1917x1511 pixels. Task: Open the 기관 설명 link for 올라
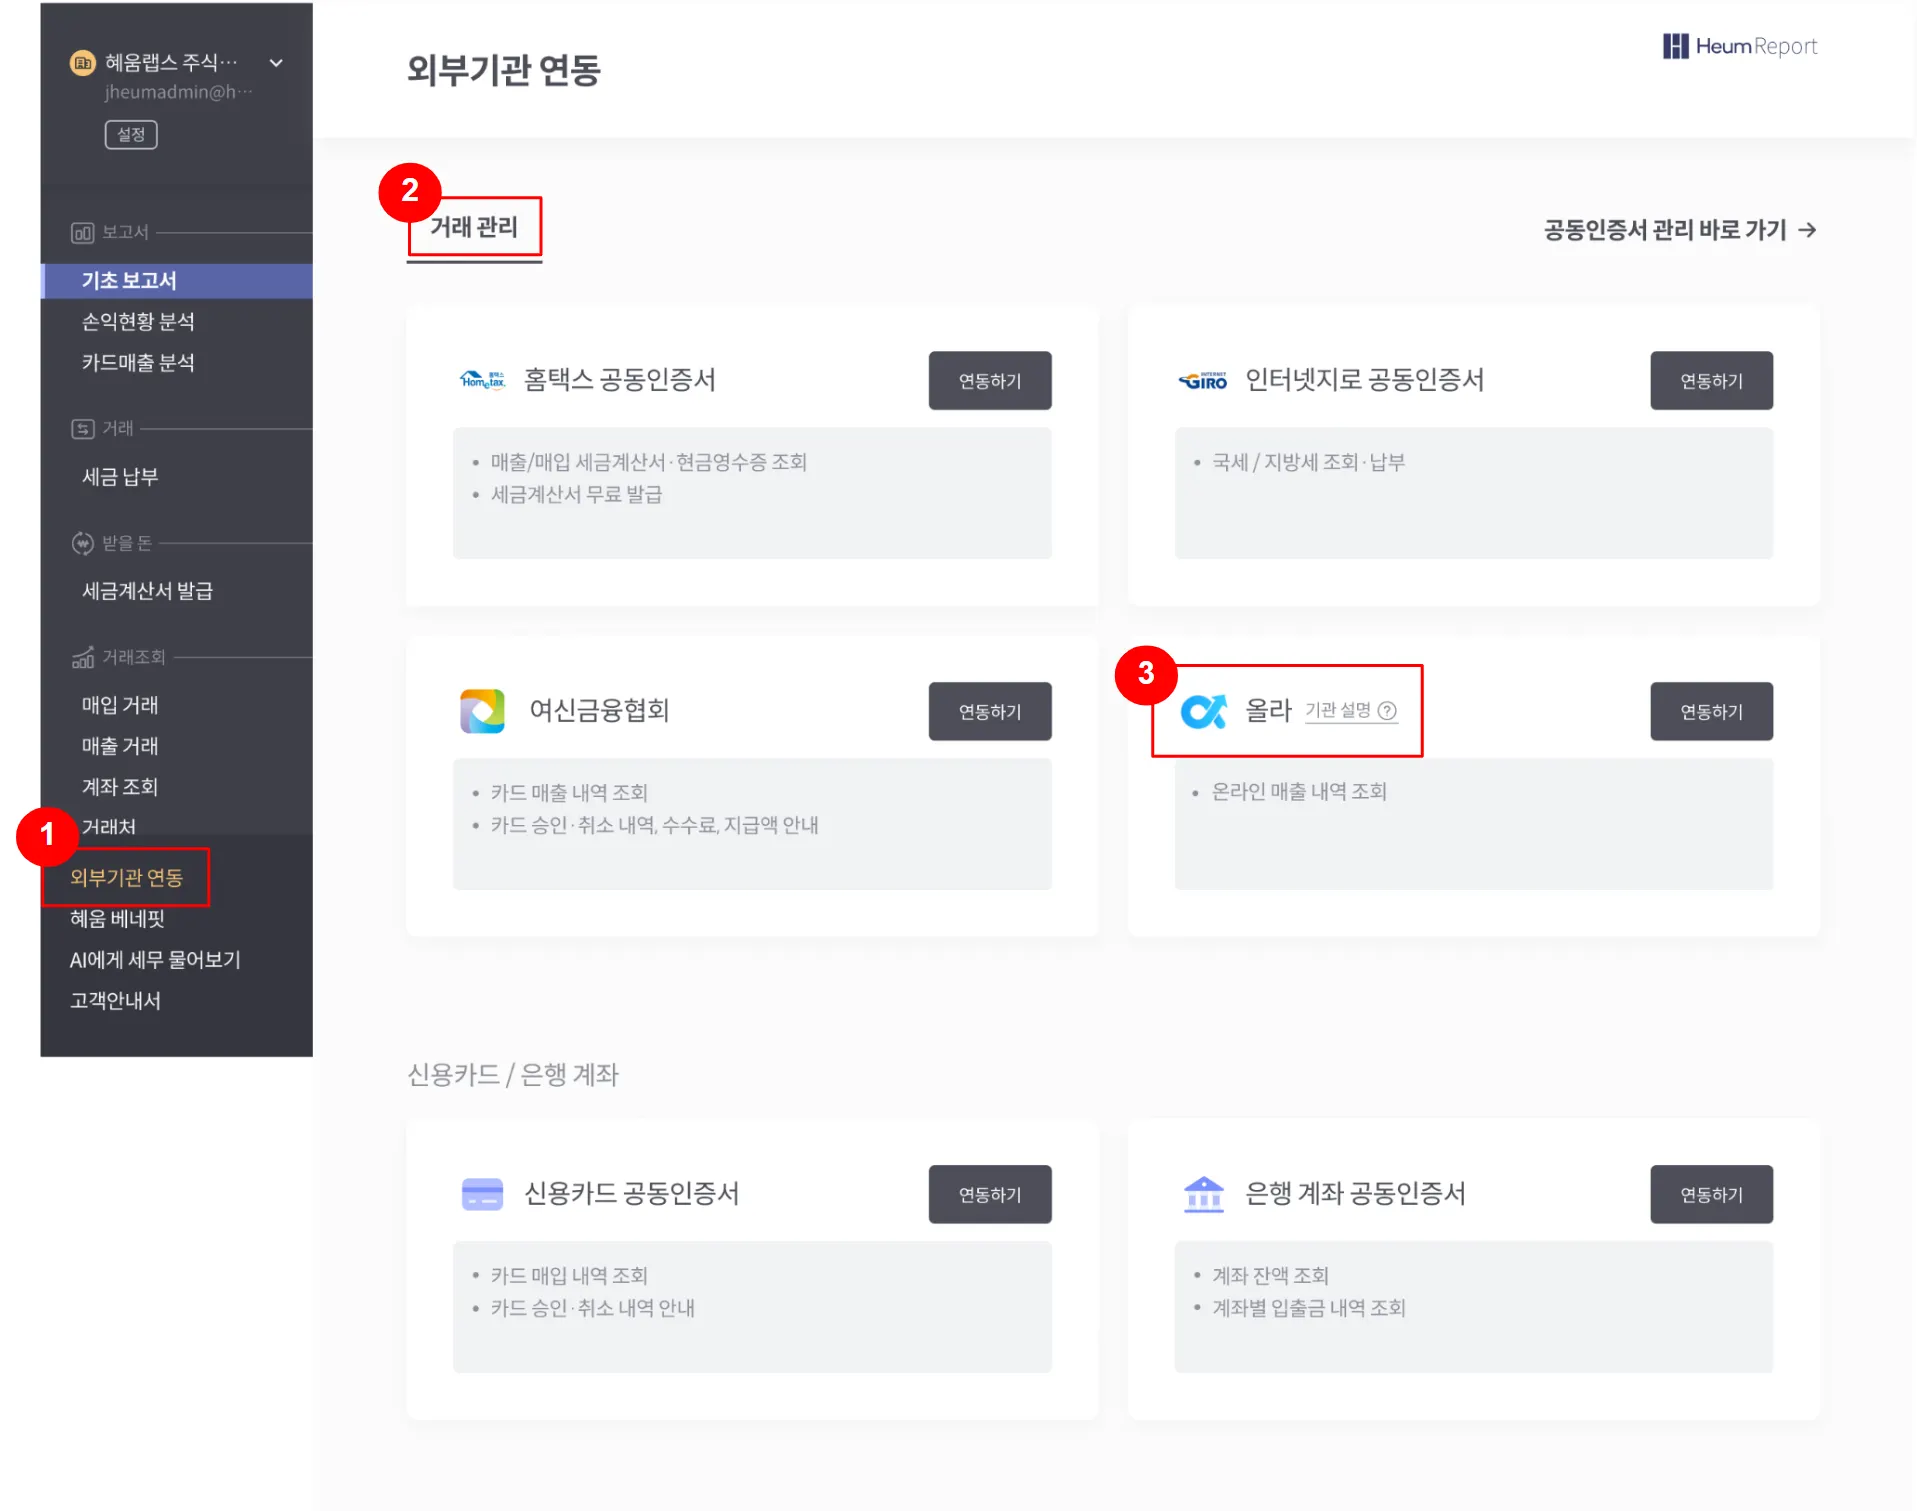pyautogui.click(x=1351, y=711)
